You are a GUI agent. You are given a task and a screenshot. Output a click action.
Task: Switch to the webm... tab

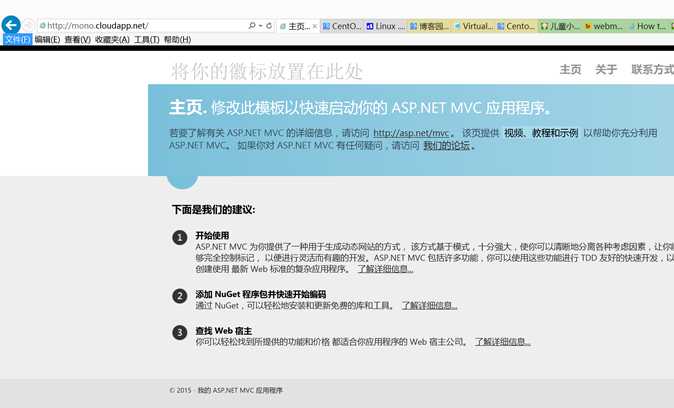[x=604, y=26]
